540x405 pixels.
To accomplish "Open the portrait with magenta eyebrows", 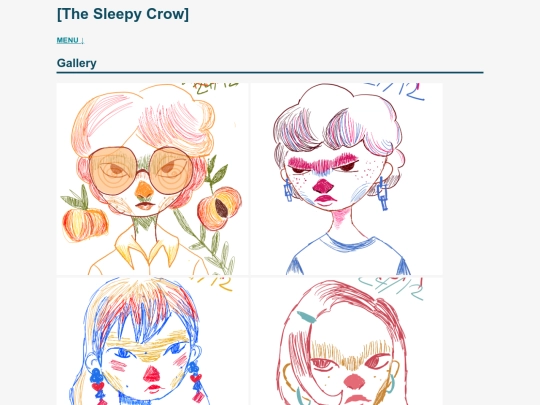I will pyautogui.click(x=346, y=179).
